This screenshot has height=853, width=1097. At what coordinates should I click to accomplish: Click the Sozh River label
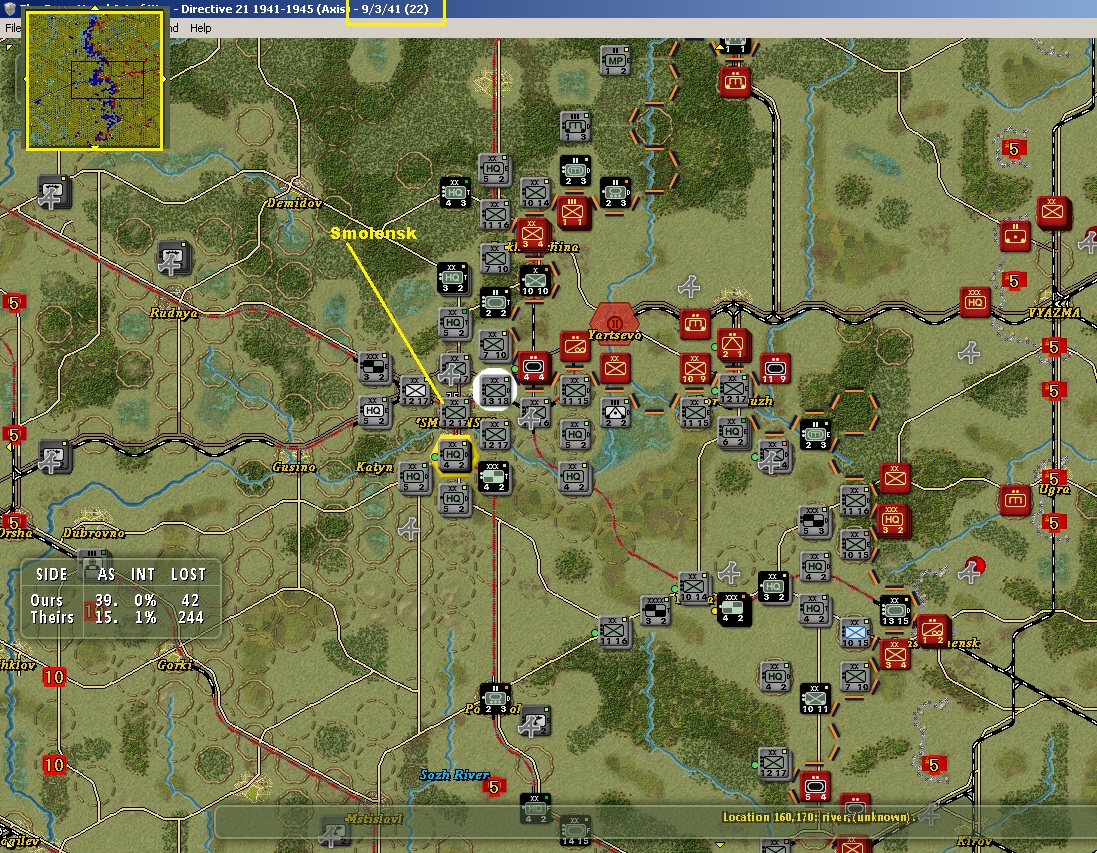coord(454,775)
